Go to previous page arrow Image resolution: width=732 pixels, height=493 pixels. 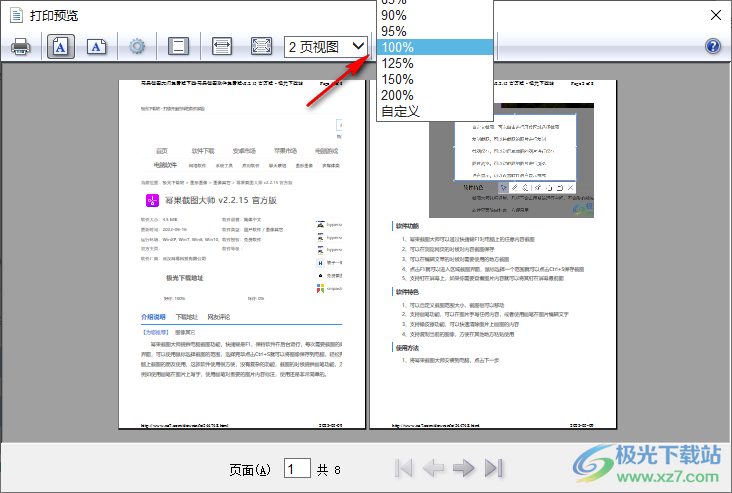pos(433,468)
